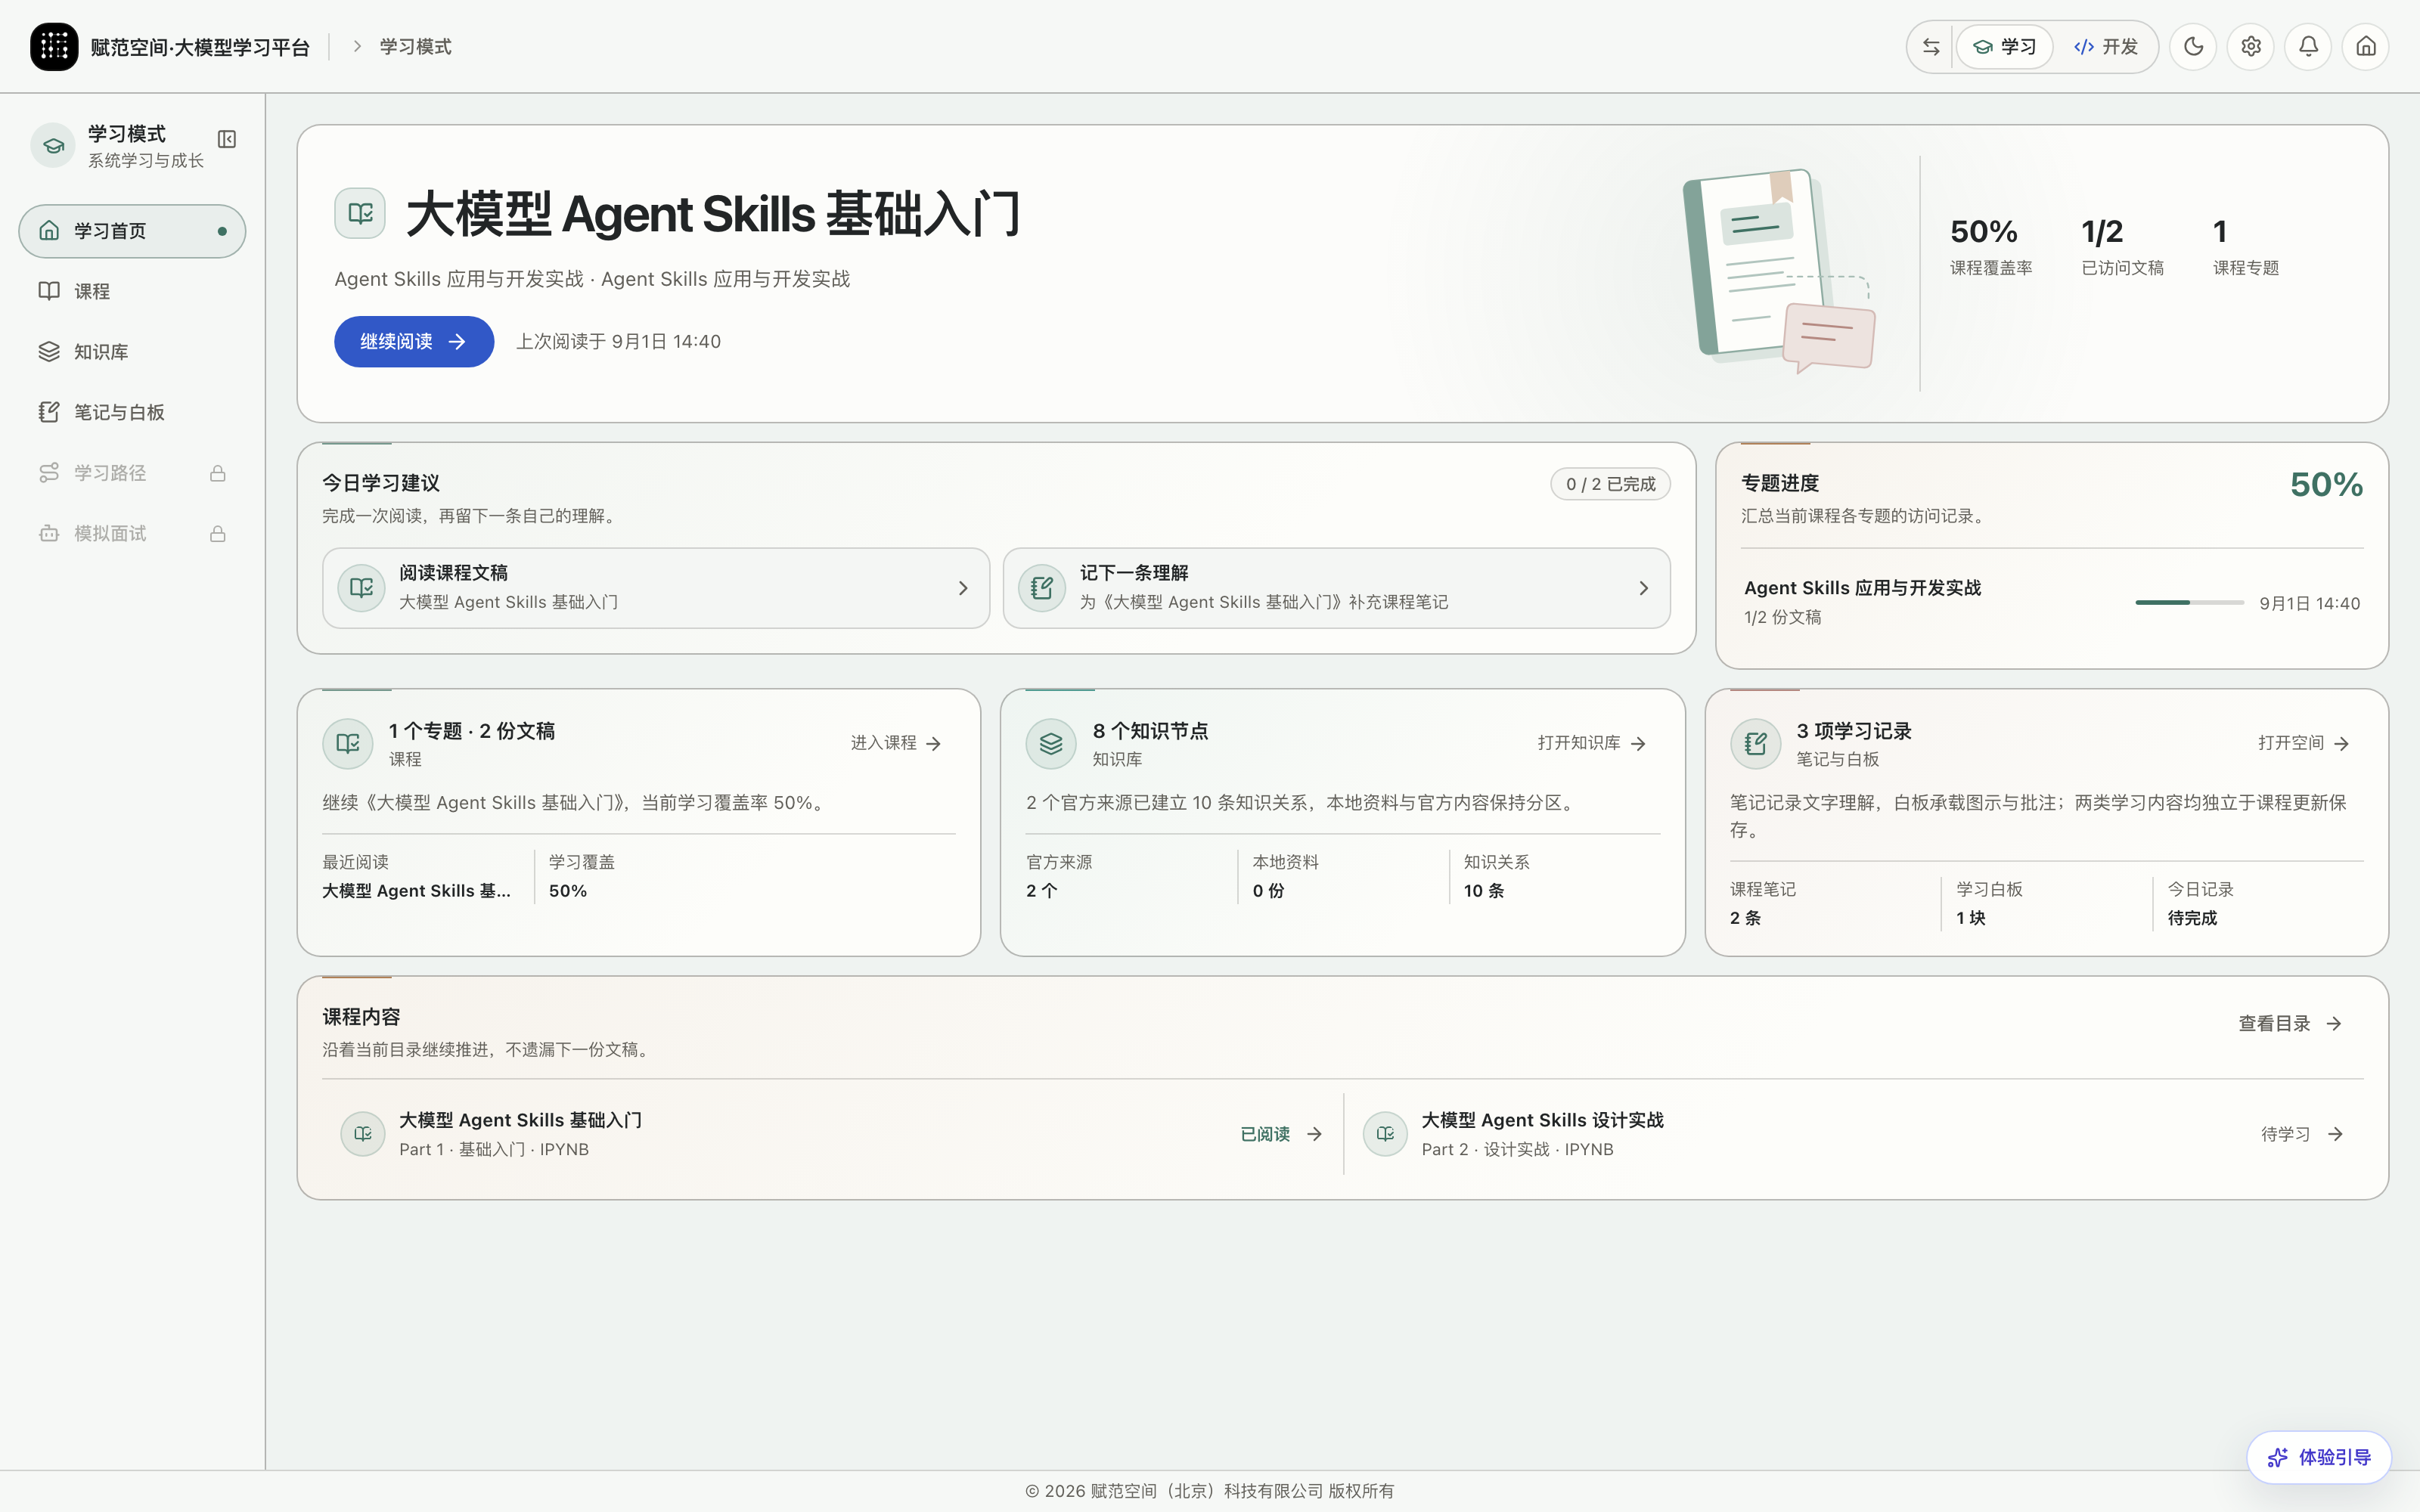Open 阅读课程文稿 suggestion chevron

963,588
